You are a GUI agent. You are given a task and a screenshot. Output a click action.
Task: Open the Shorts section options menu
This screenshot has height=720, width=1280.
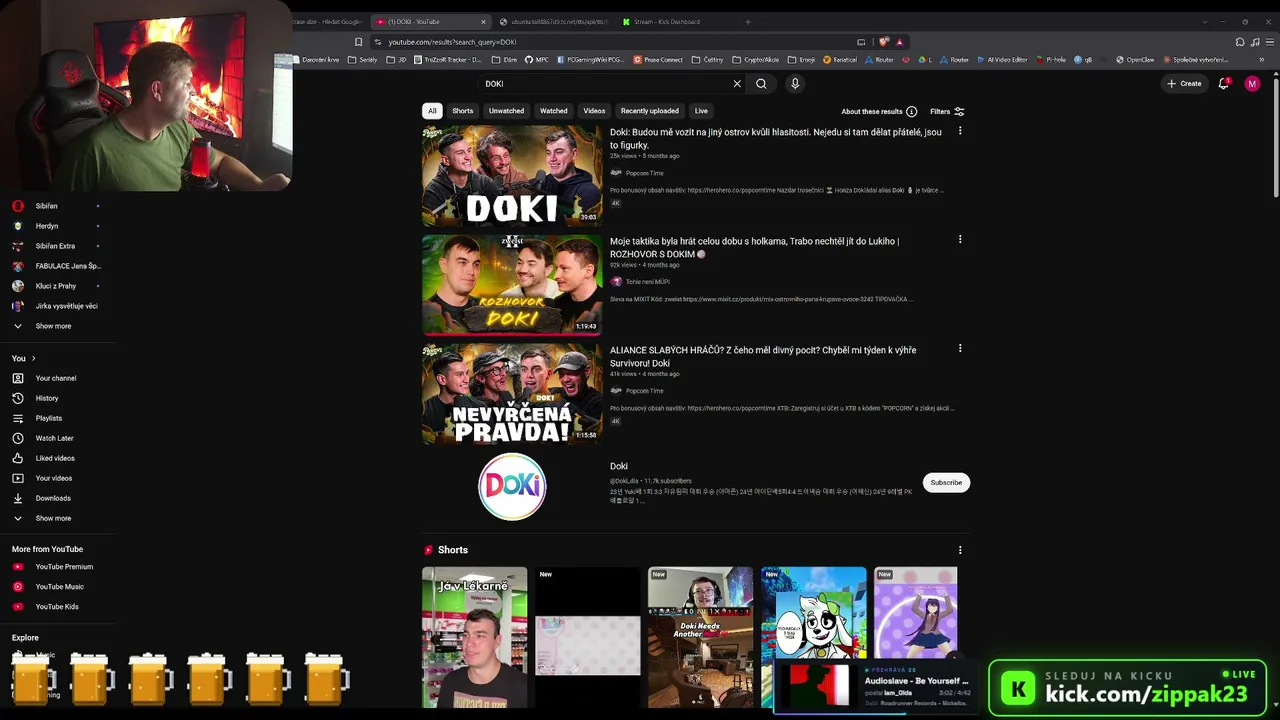[x=960, y=550]
